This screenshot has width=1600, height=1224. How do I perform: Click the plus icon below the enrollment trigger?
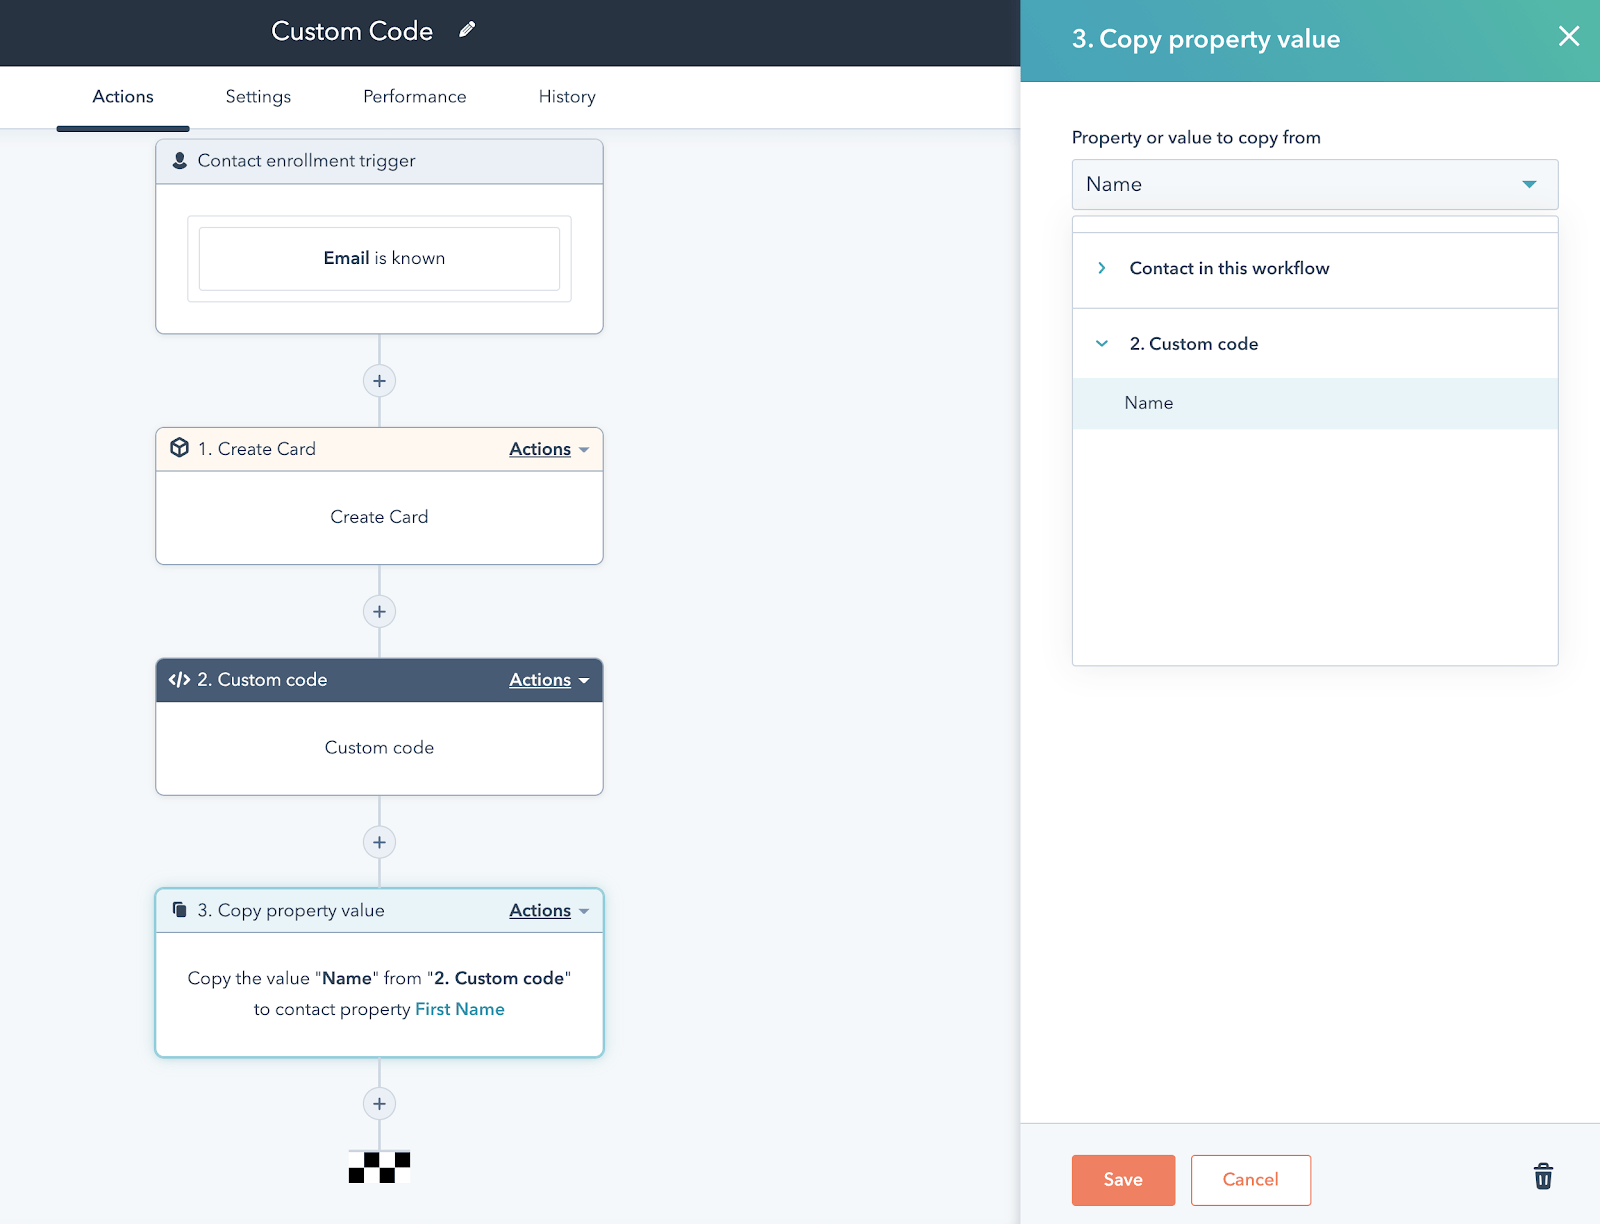point(379,381)
